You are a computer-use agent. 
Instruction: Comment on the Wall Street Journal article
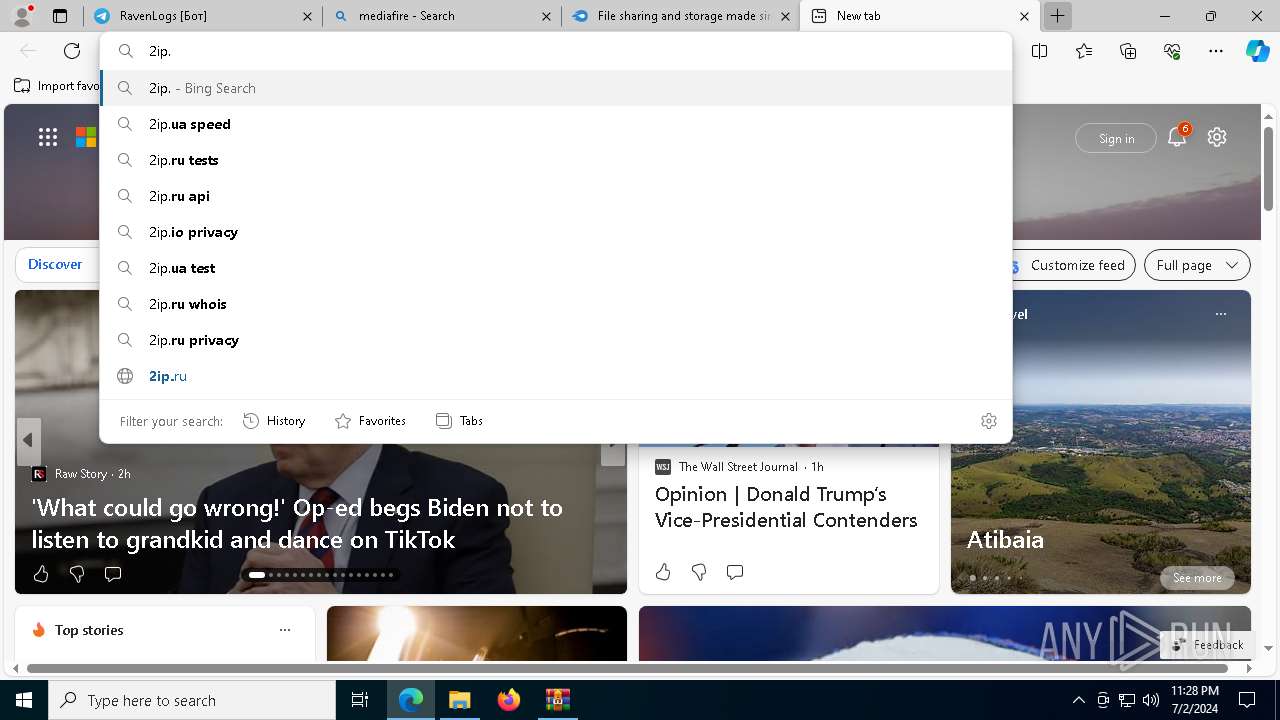pyautogui.click(x=734, y=572)
